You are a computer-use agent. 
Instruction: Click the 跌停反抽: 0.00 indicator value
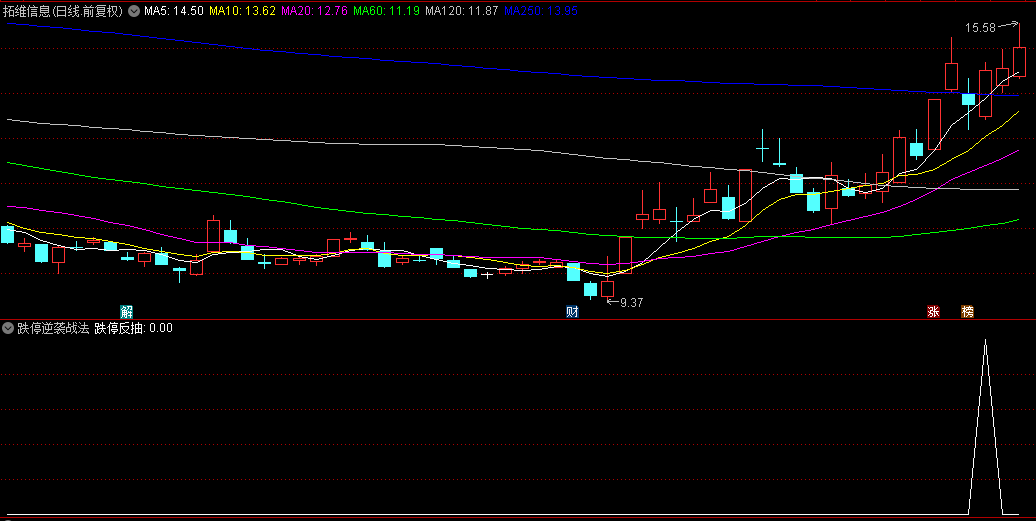(x=133, y=328)
